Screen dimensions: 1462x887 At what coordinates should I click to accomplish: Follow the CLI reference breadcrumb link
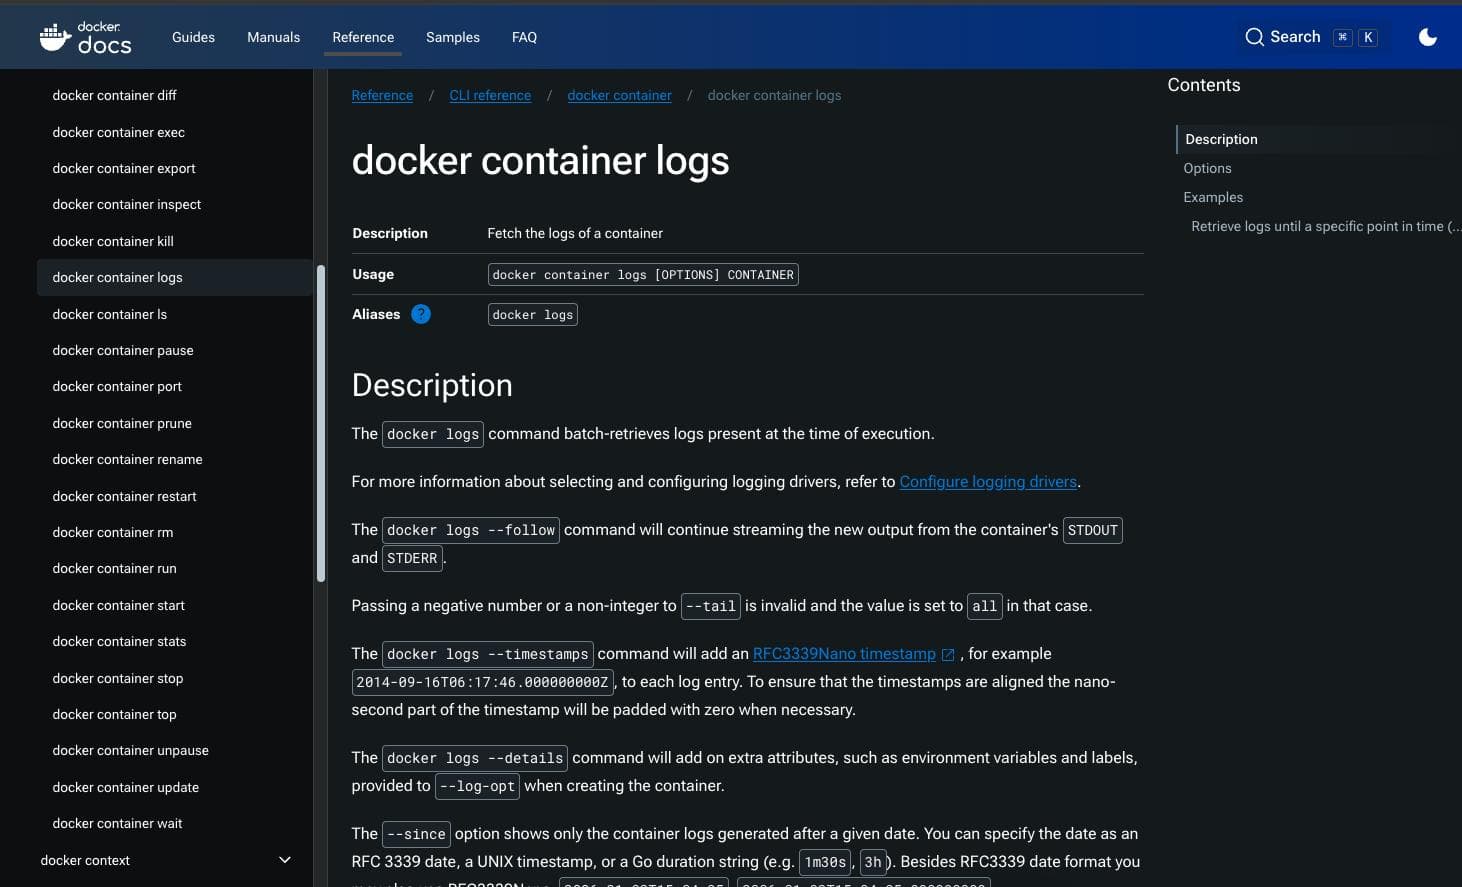(490, 95)
